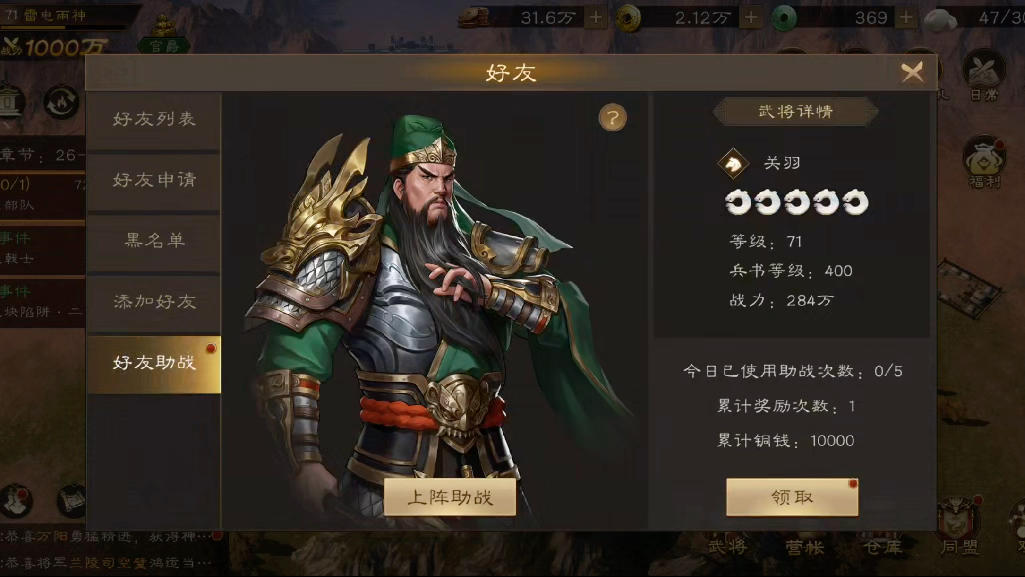
Task: Click the 关羽 general faction icon
Action: coord(733,163)
